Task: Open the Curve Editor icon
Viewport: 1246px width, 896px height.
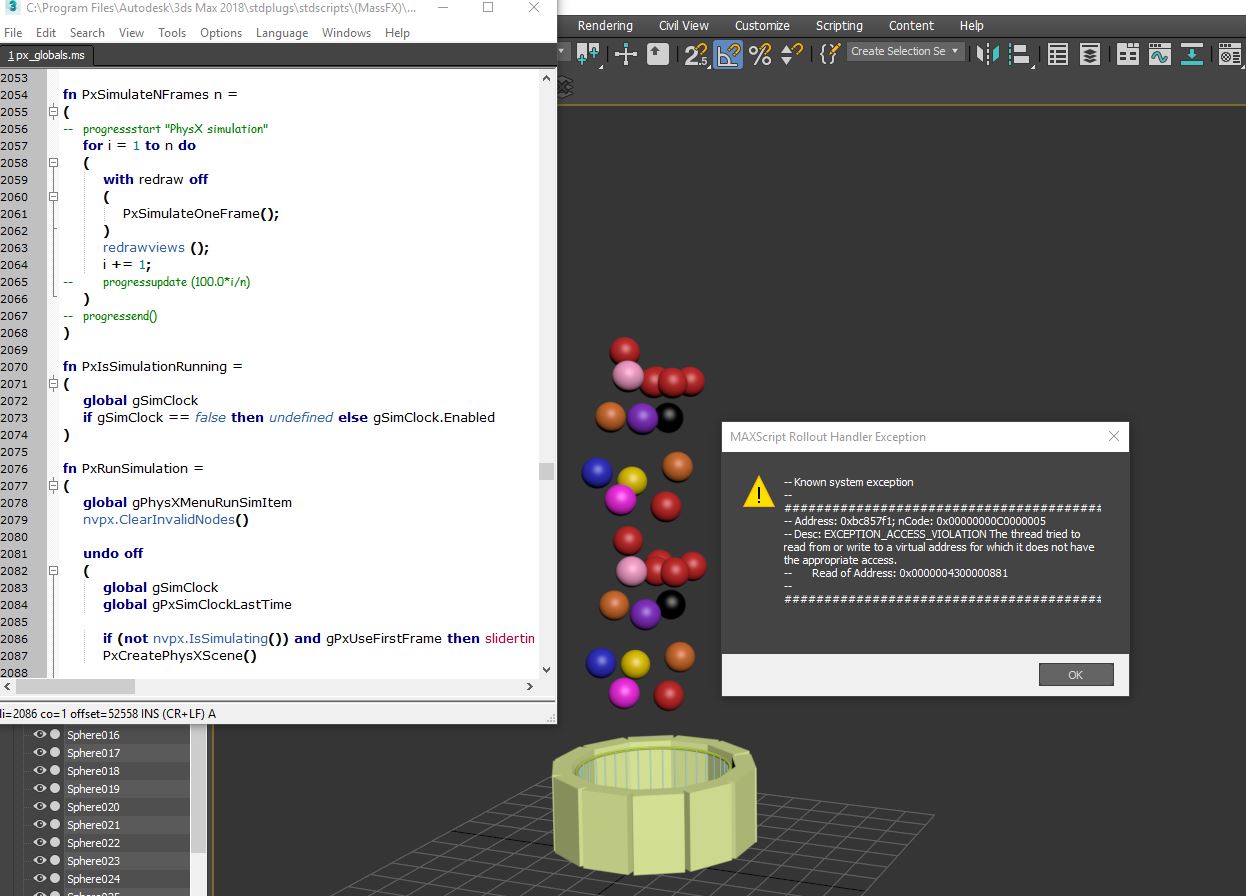Action: click(x=1159, y=53)
